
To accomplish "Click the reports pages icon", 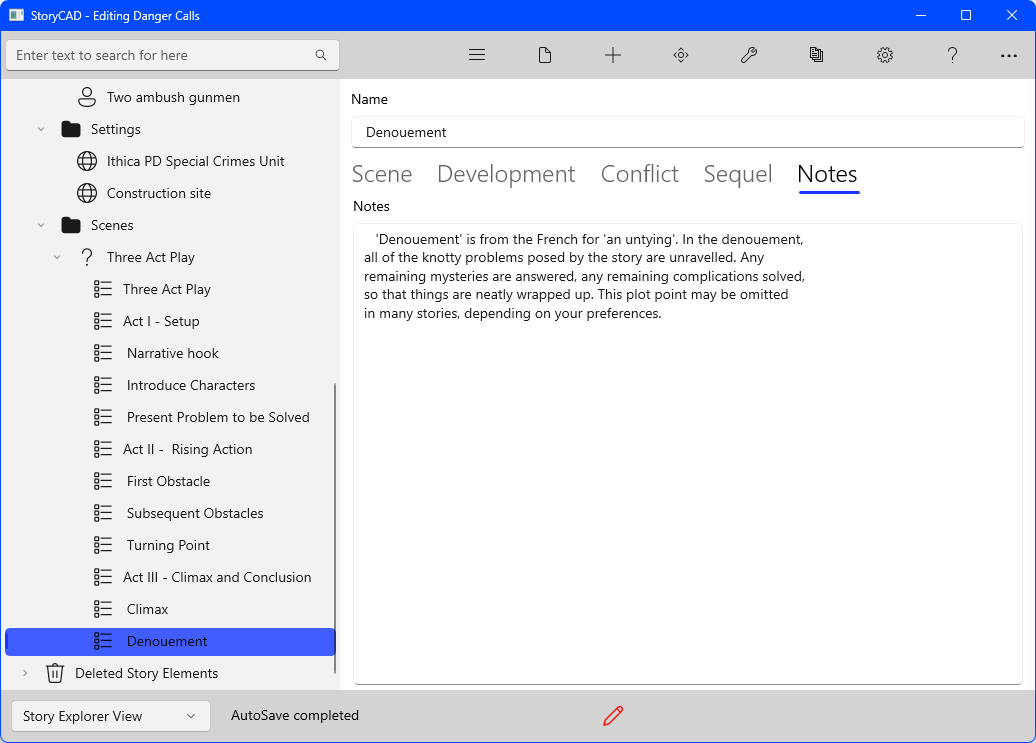I will pyautogui.click(x=817, y=55).
